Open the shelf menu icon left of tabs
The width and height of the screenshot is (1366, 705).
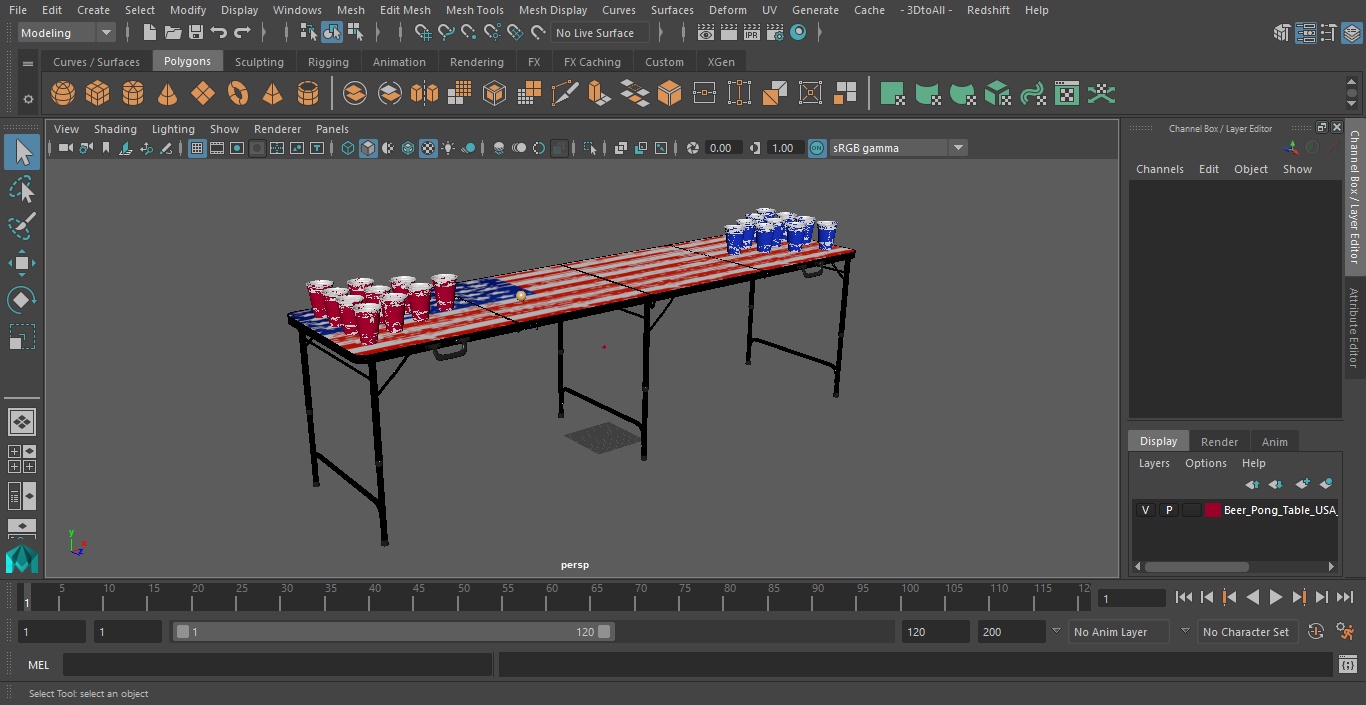coord(28,62)
